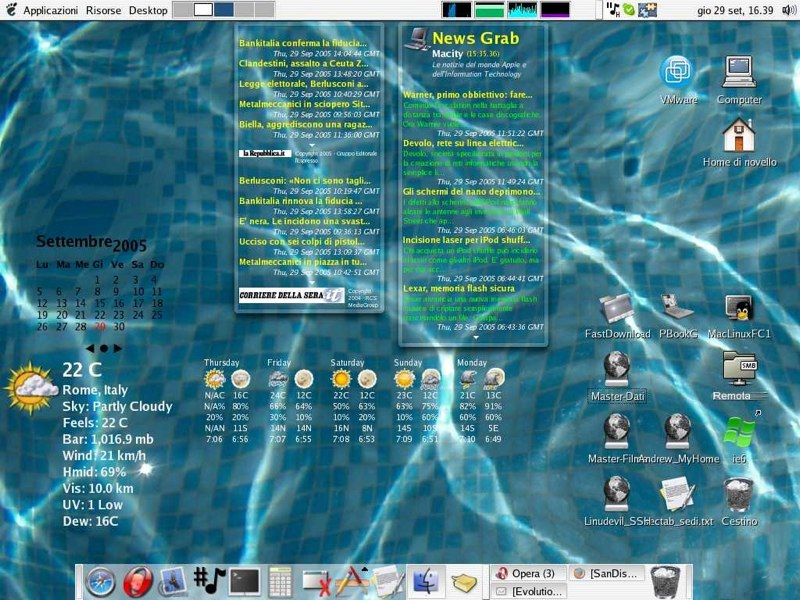Click the clock showing gio 29 set, 16.39
Viewport: 800px width, 600px height.
pos(735,10)
